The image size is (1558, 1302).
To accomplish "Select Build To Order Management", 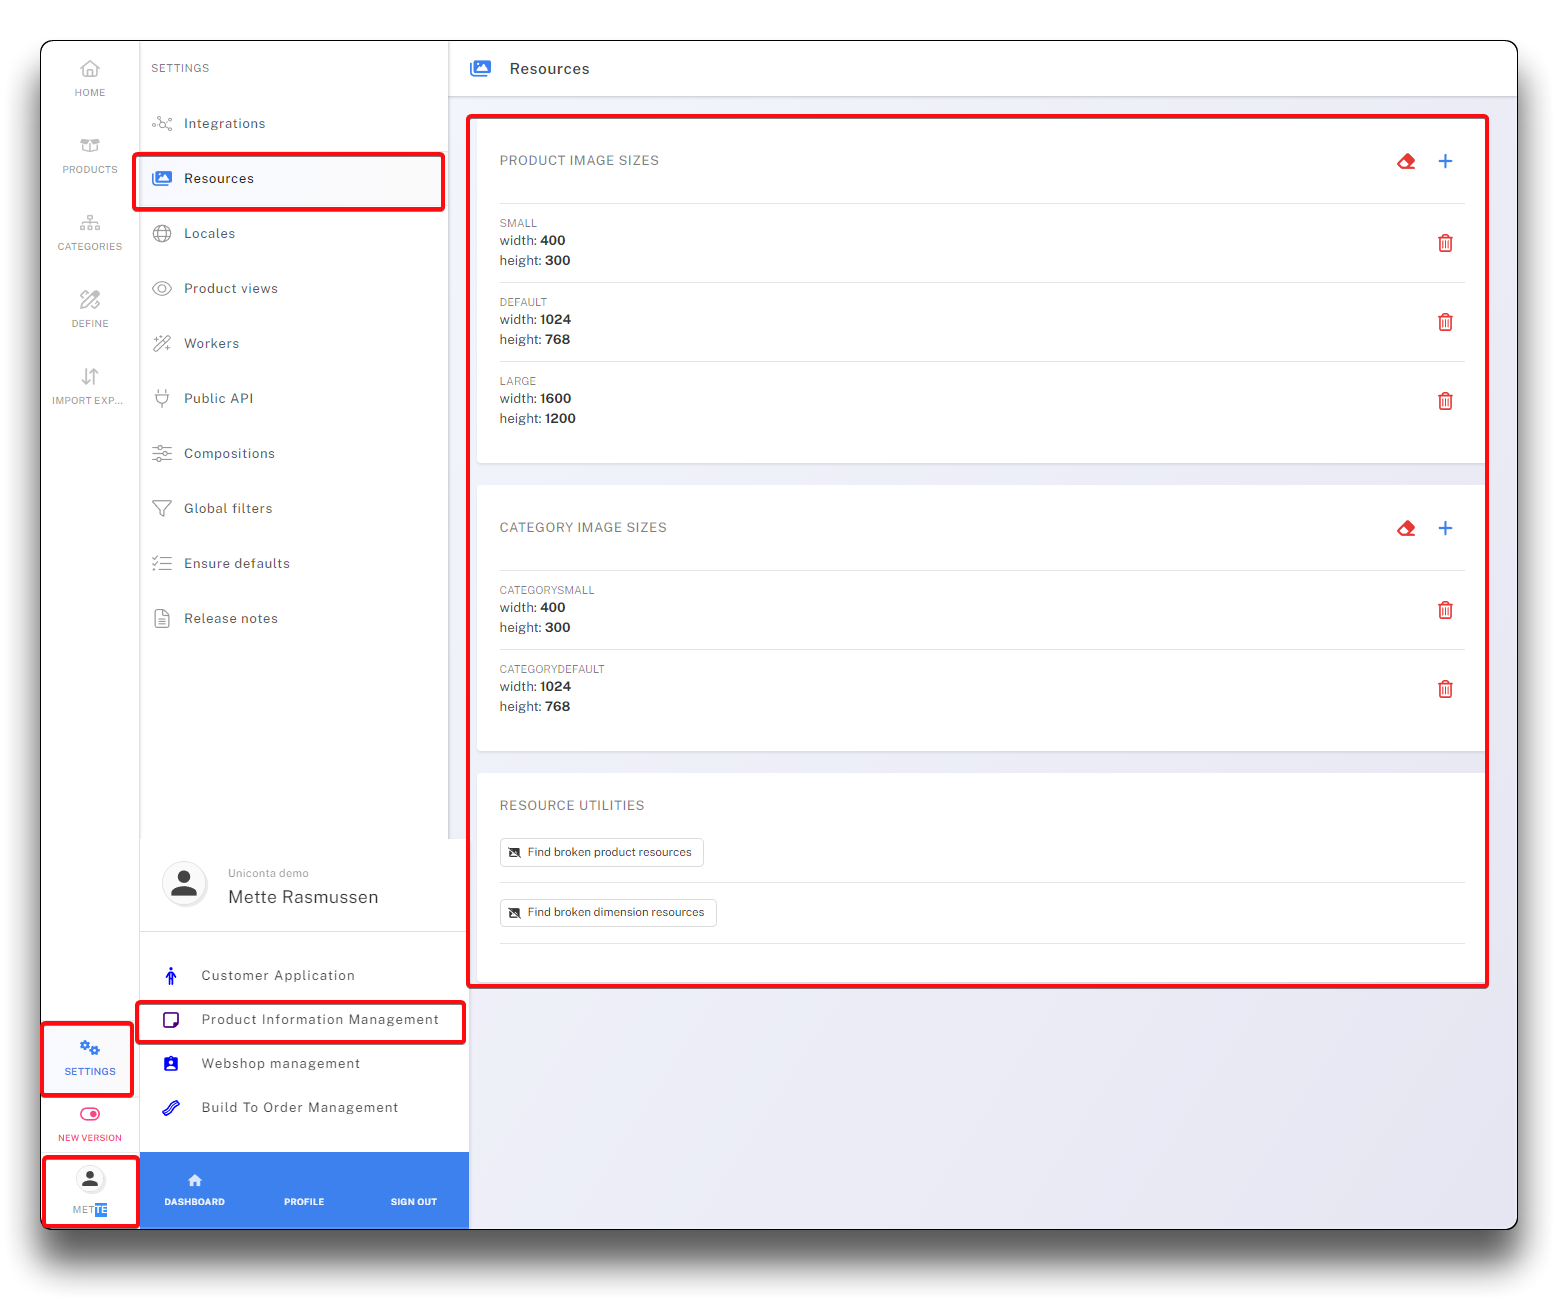I will pyautogui.click(x=299, y=1108).
